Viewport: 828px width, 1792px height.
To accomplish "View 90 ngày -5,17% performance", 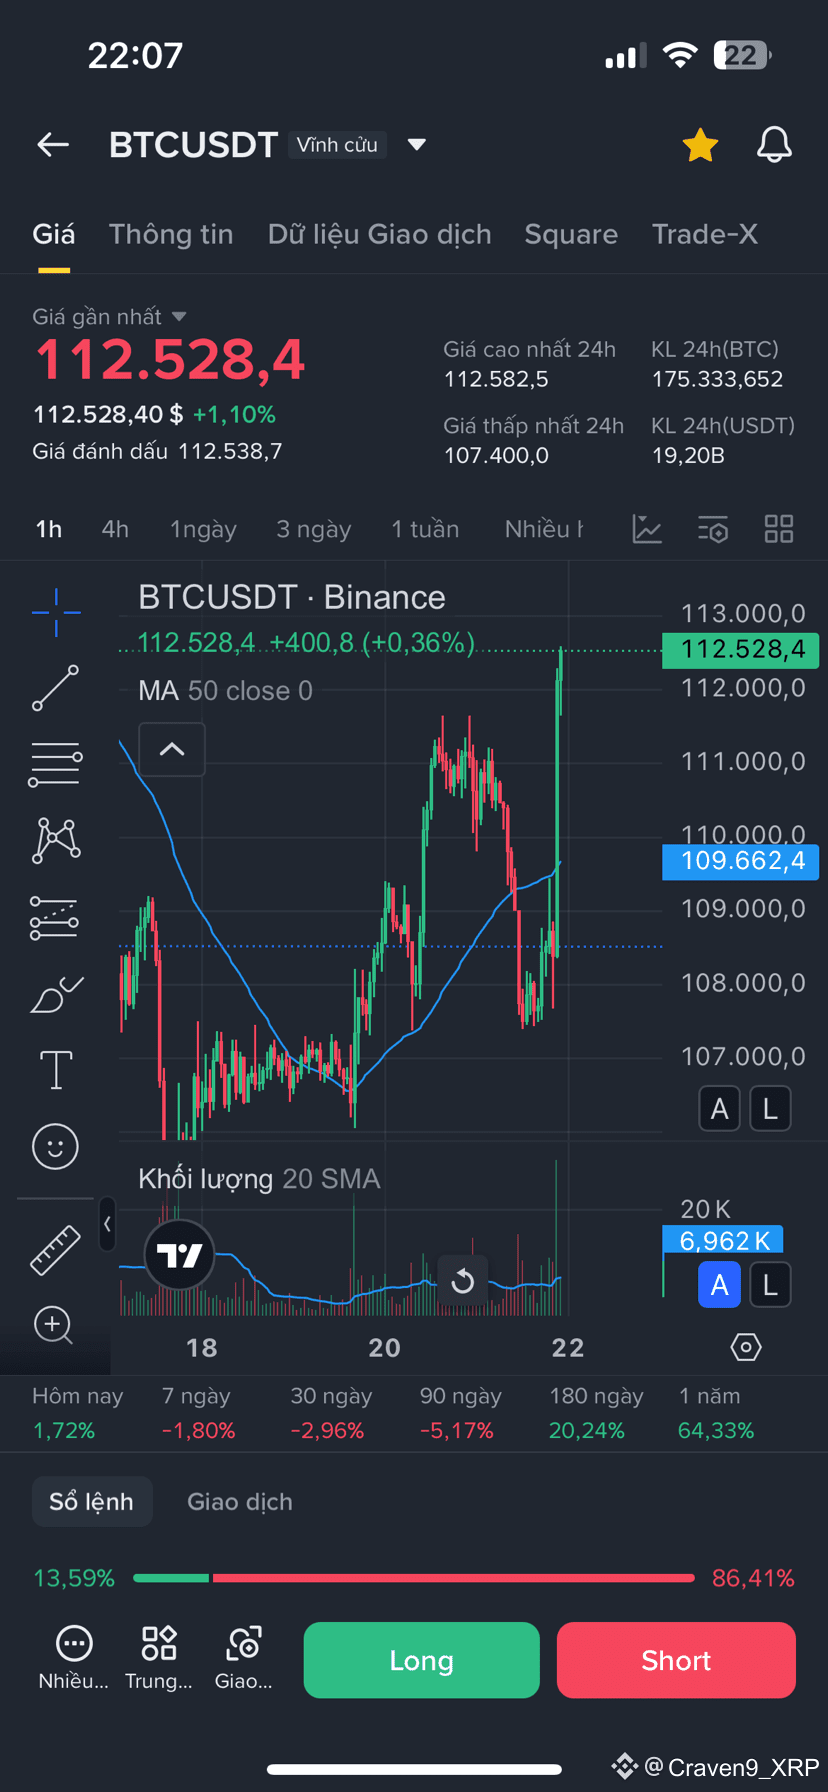I will pyautogui.click(x=460, y=1413).
